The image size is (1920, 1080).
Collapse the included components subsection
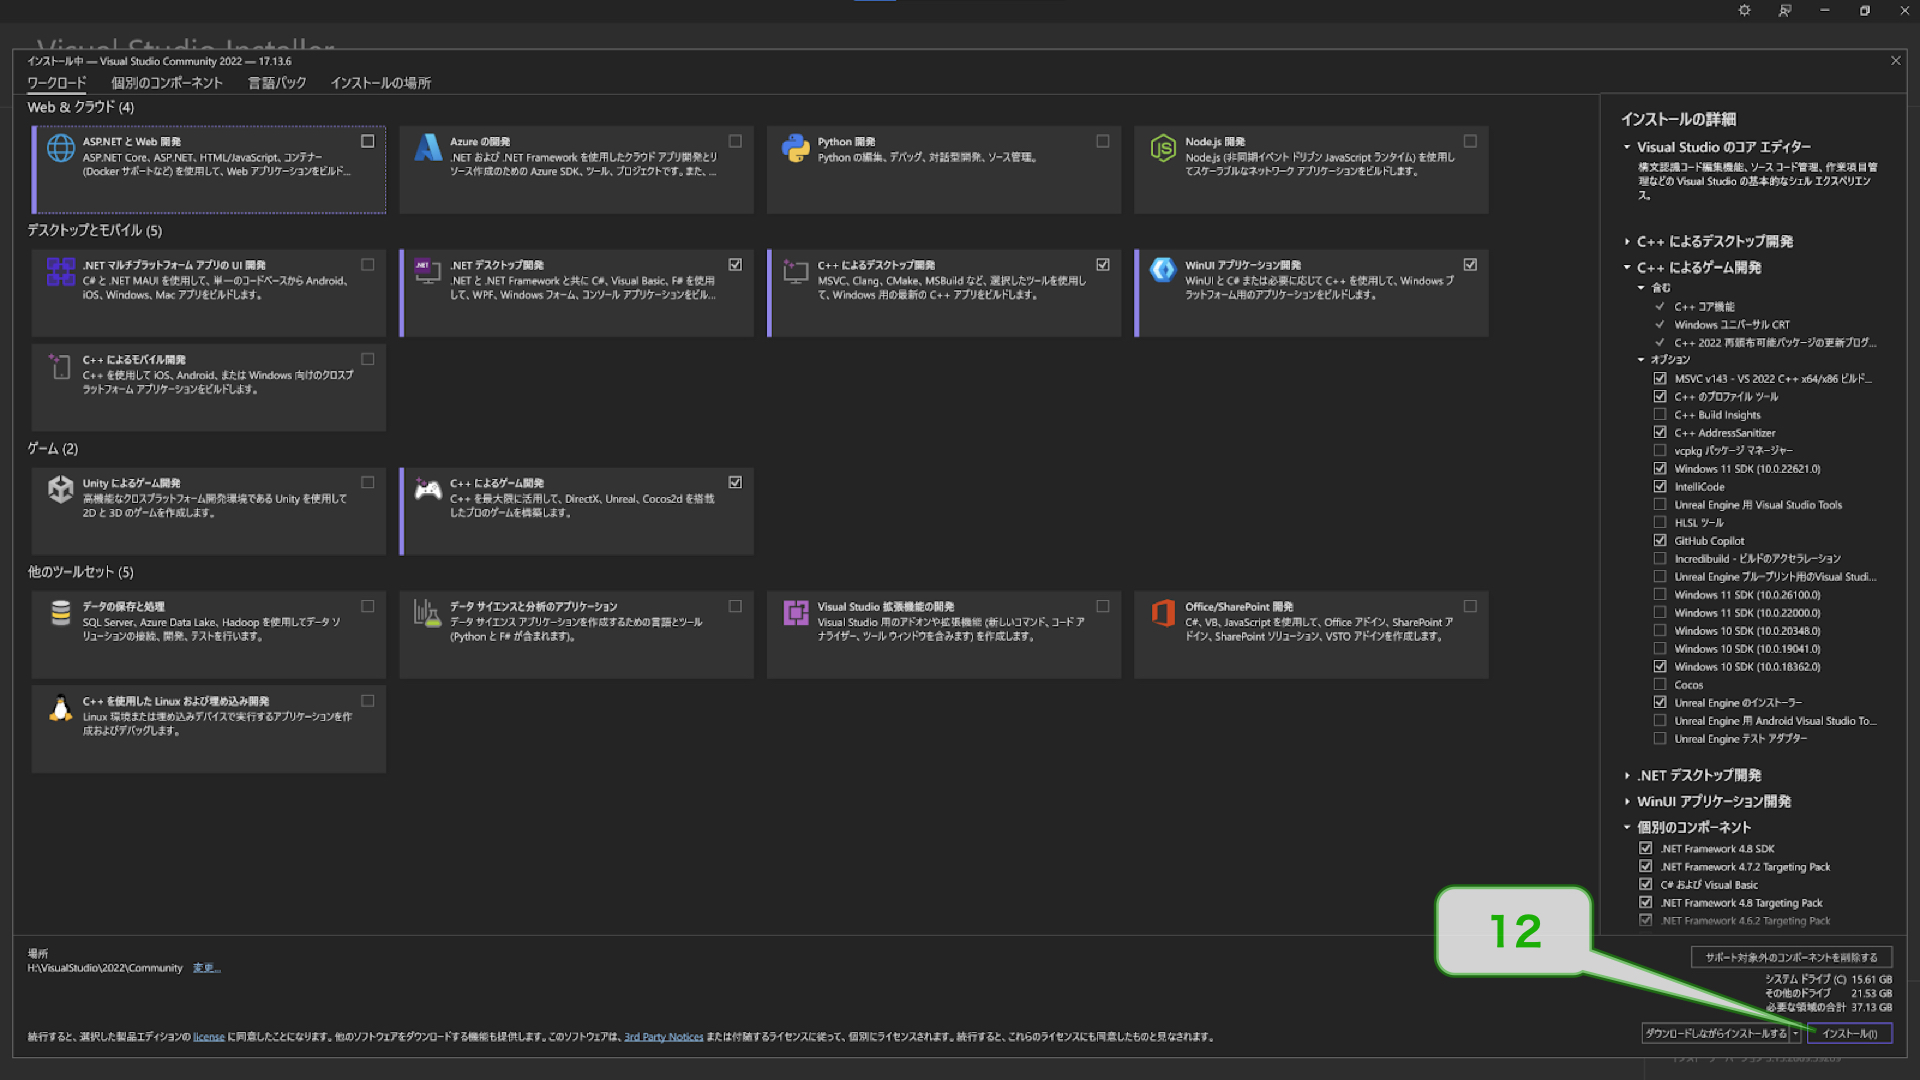tap(1641, 288)
